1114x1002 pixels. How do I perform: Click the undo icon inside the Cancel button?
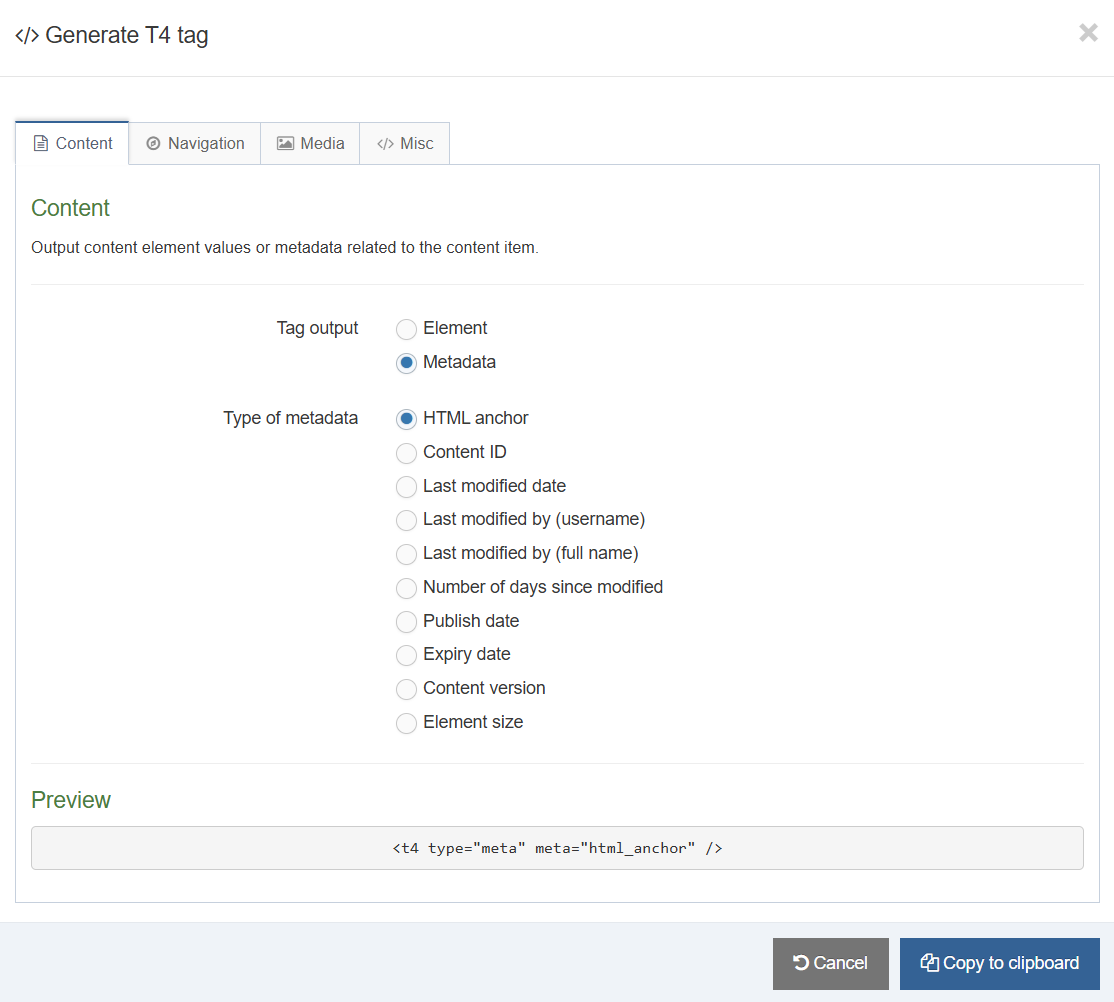click(x=802, y=963)
